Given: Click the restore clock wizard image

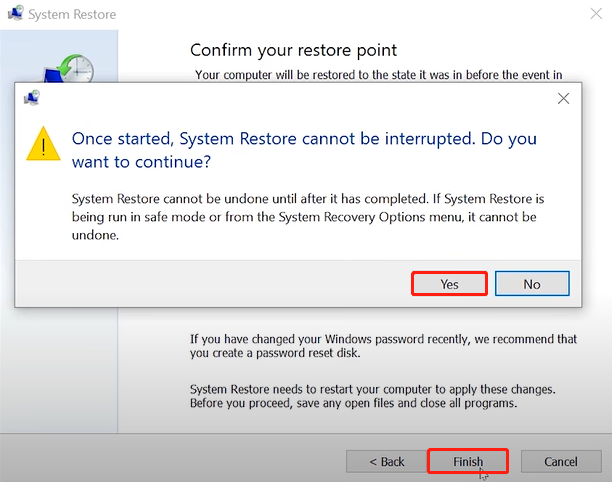Looking at the screenshot, I should click(69, 69).
